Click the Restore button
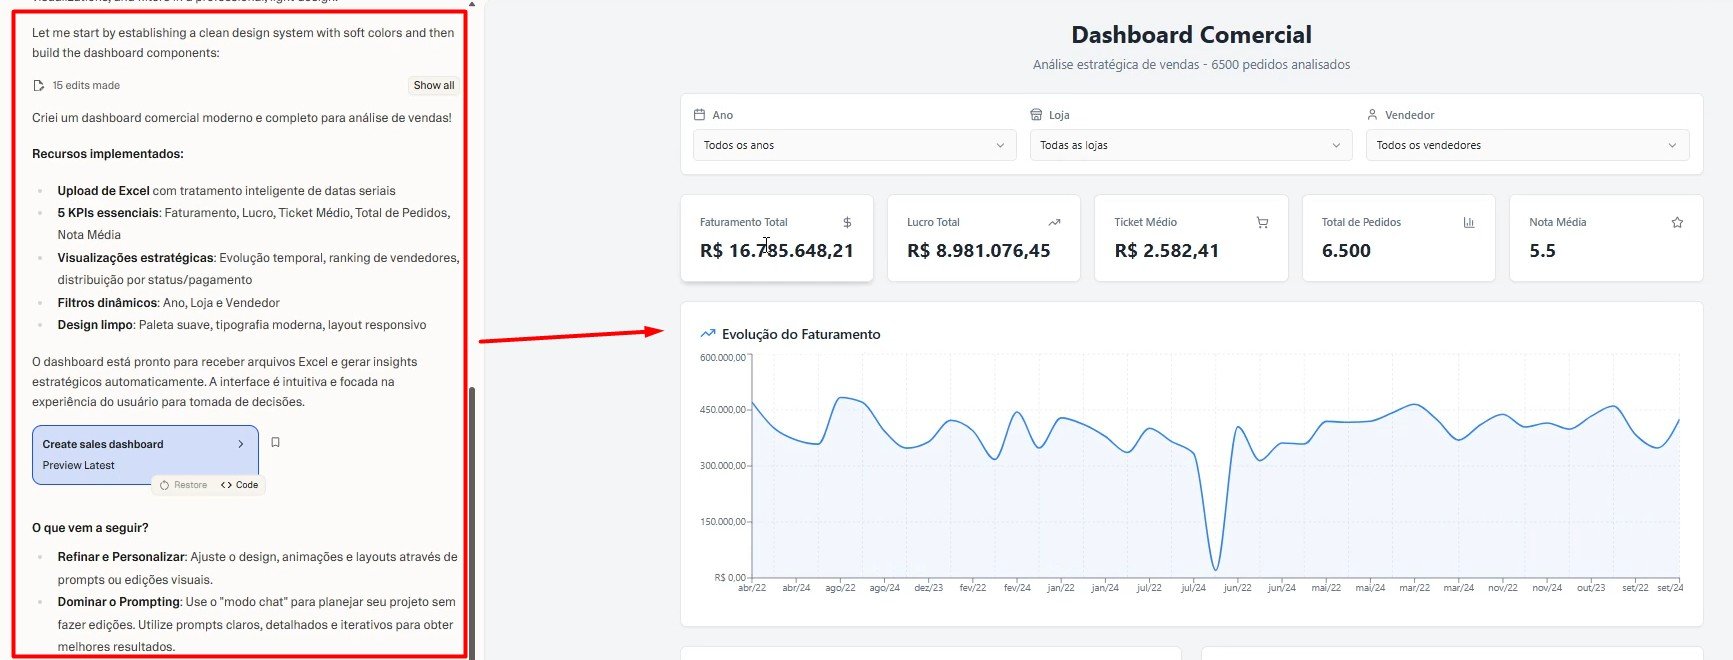This screenshot has height=660, width=1733. [183, 485]
